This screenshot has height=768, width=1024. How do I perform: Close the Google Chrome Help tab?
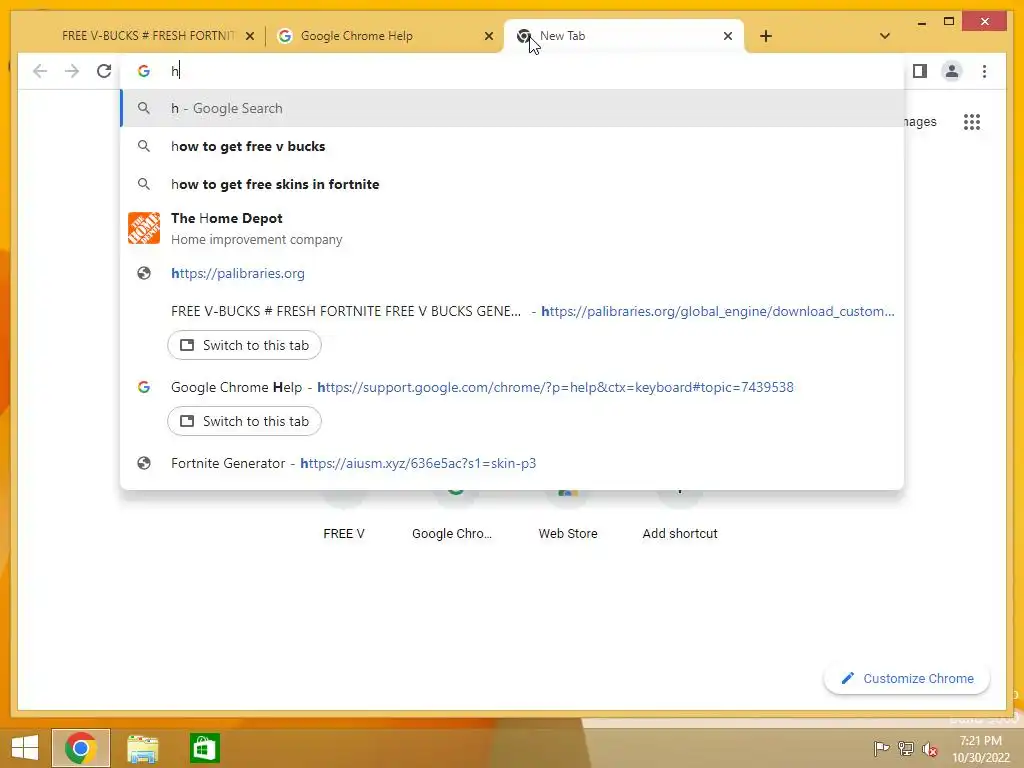488,37
